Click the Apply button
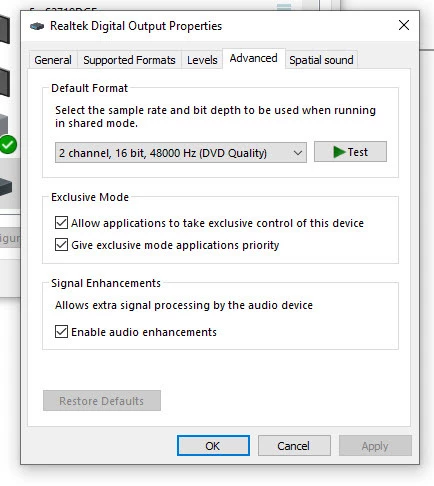 pos(375,446)
